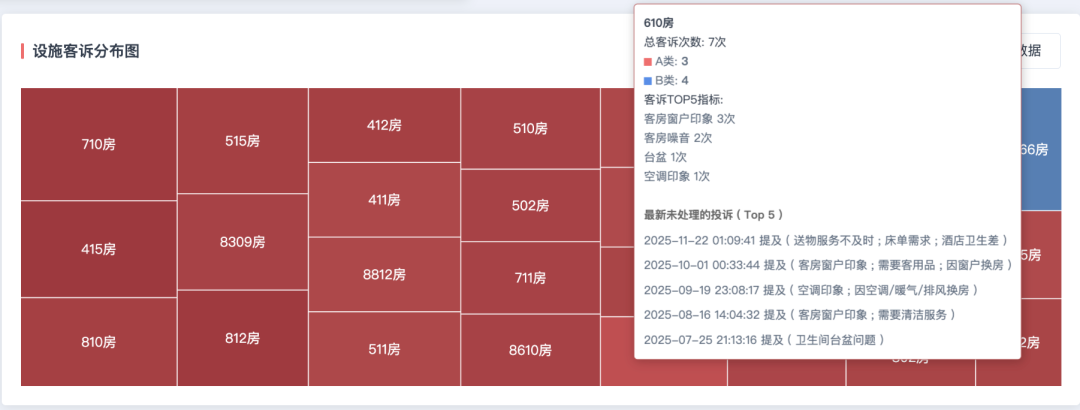Click the 台盆 1次 entry
This screenshot has width=1080, height=410.
coord(665,157)
